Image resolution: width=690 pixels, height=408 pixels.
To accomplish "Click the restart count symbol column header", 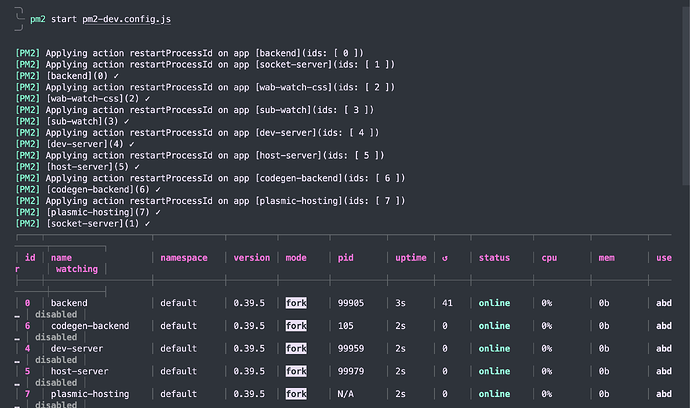I will [445, 258].
